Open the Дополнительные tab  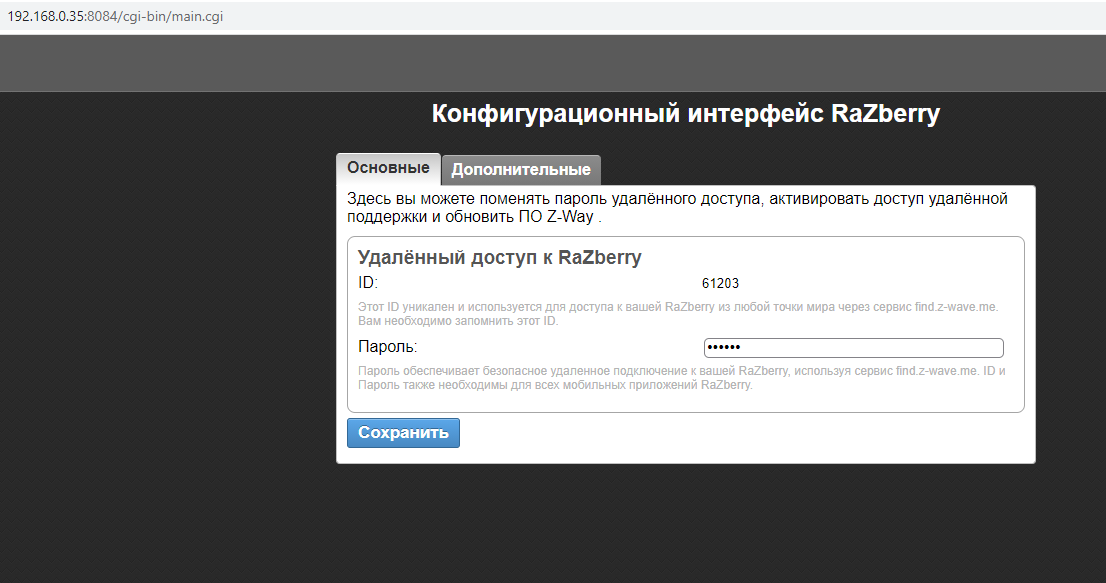[521, 170]
